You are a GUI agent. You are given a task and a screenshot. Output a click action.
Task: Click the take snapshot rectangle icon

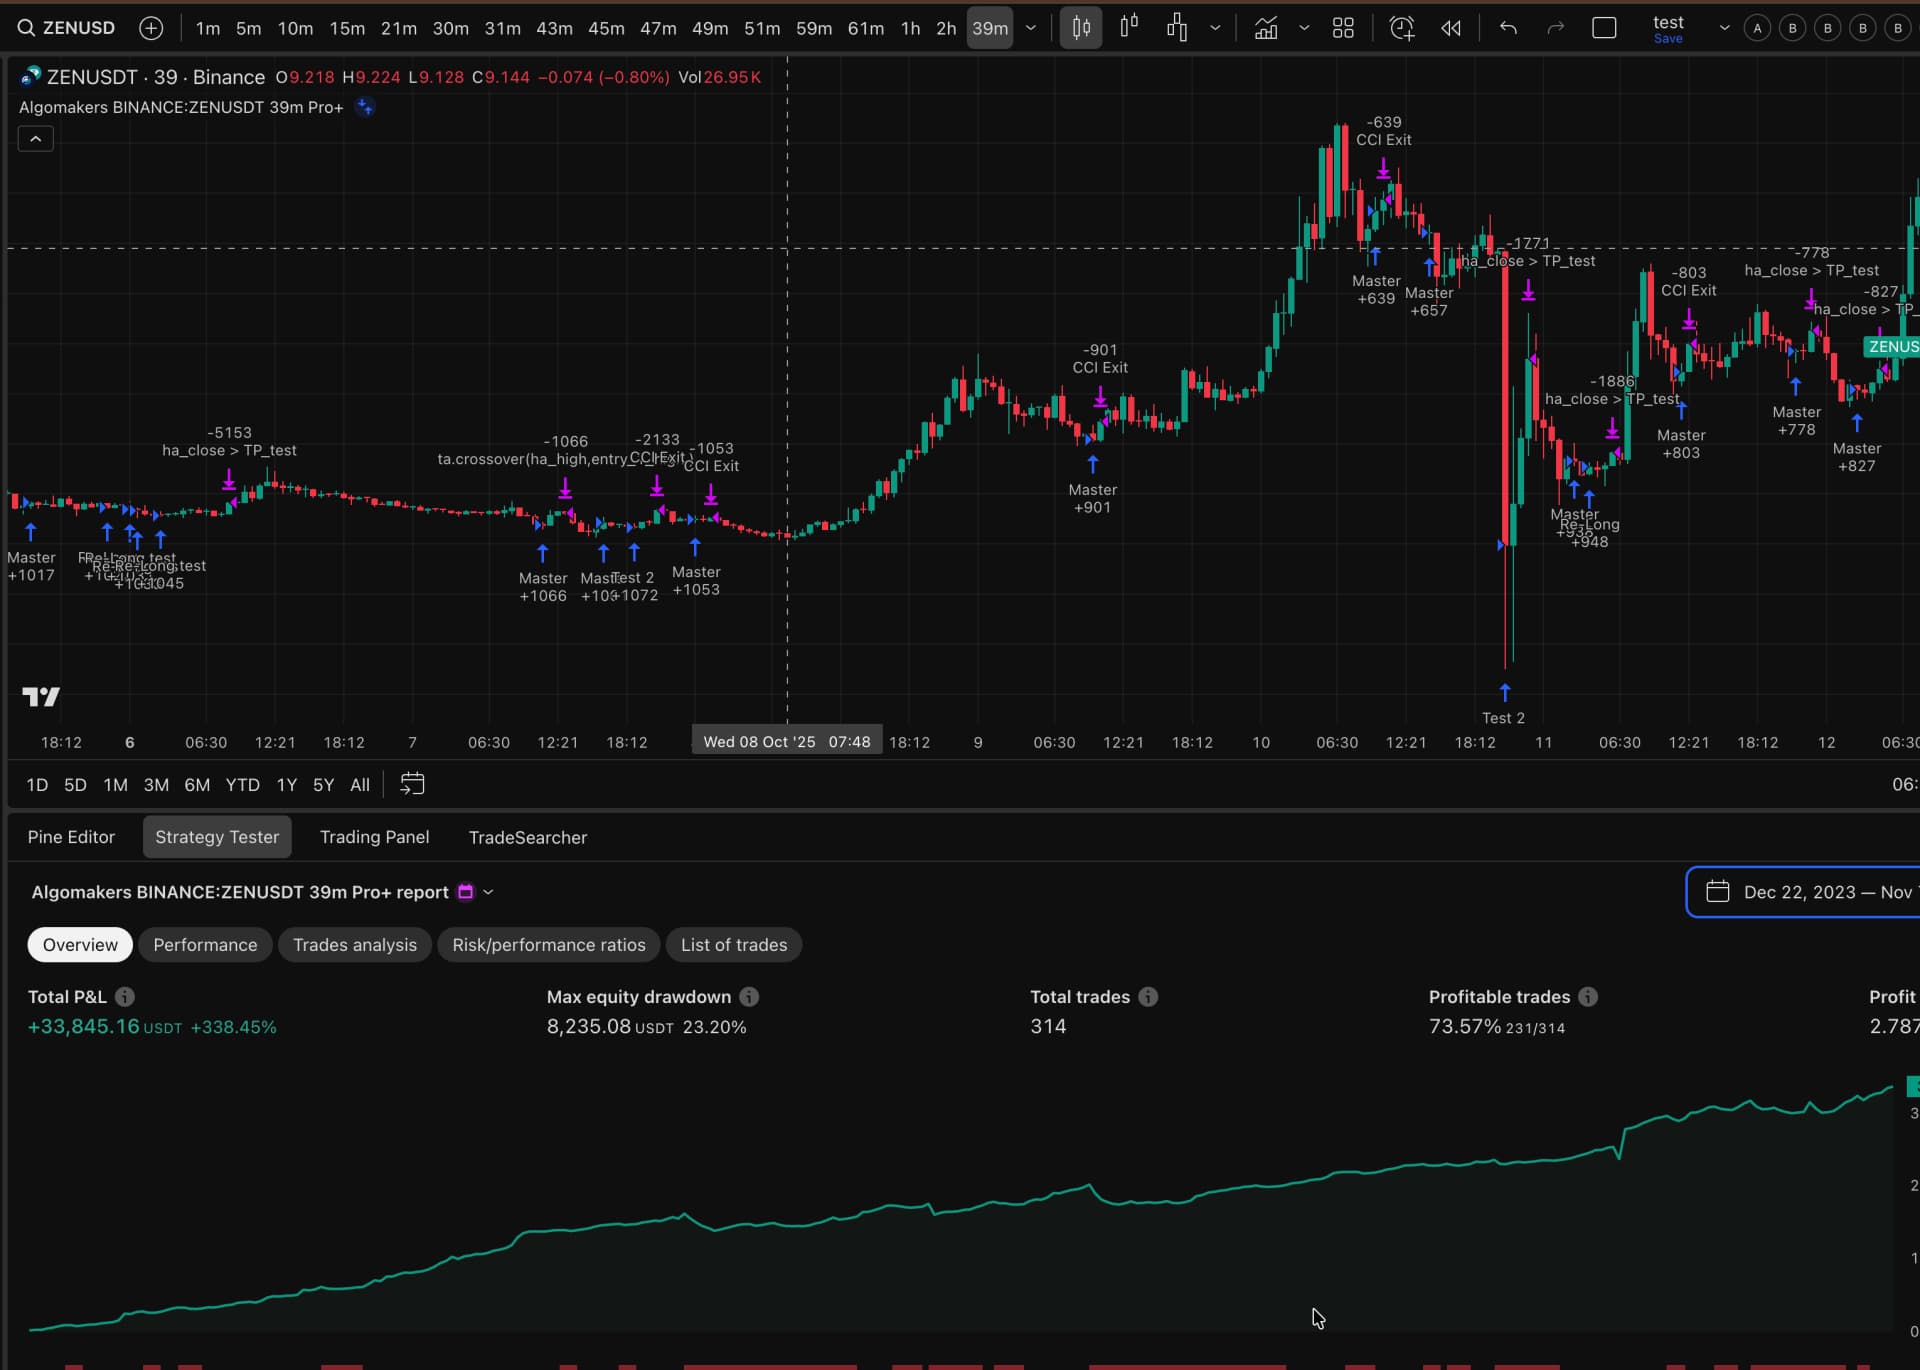coord(1605,27)
